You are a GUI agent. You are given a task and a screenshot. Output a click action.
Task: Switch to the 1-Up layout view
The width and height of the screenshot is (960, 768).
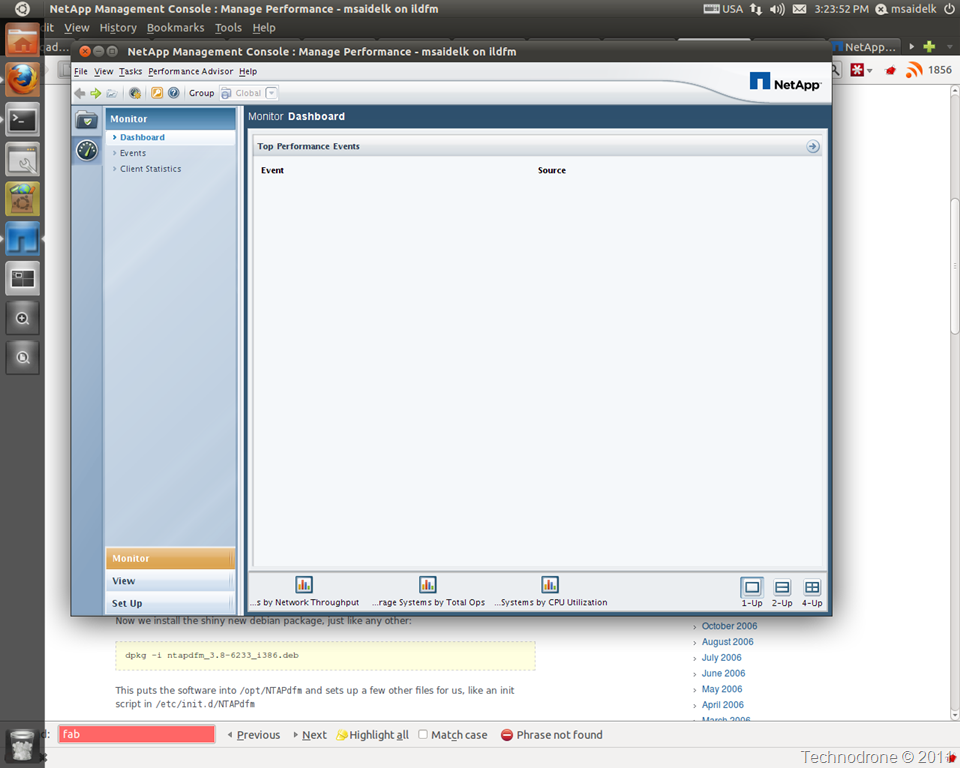752,588
